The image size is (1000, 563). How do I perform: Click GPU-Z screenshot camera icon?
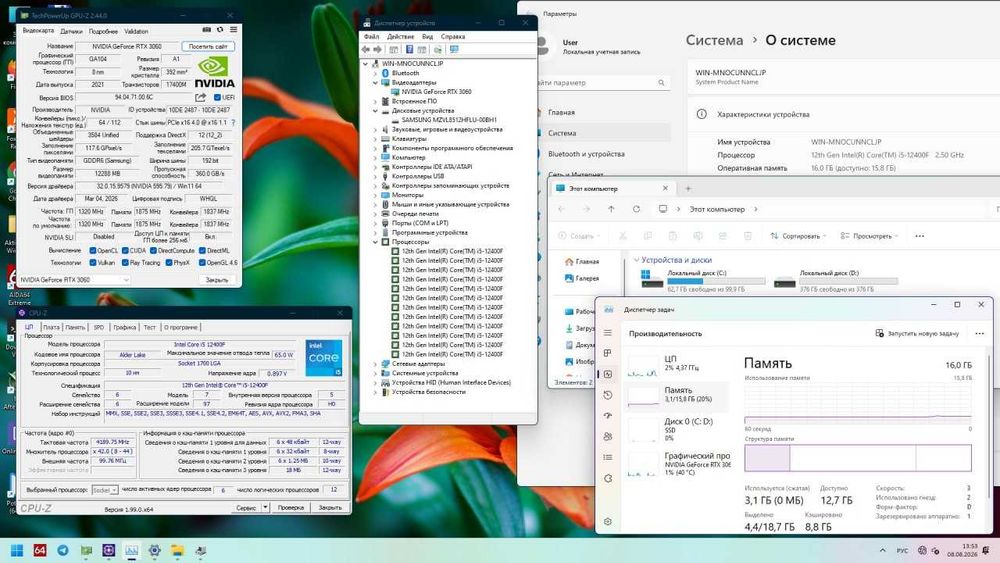(207, 30)
